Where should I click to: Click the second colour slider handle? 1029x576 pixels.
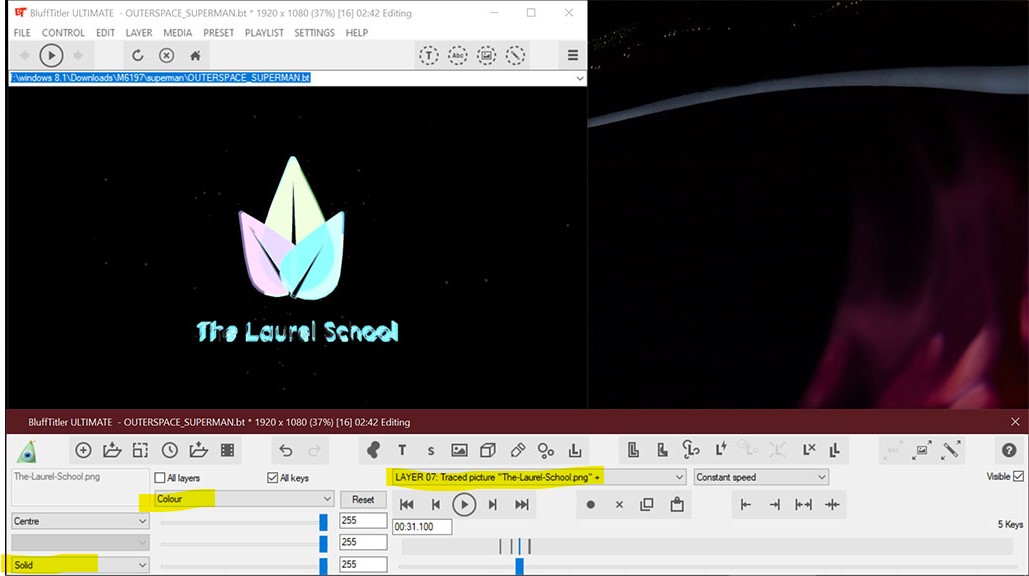click(323, 544)
